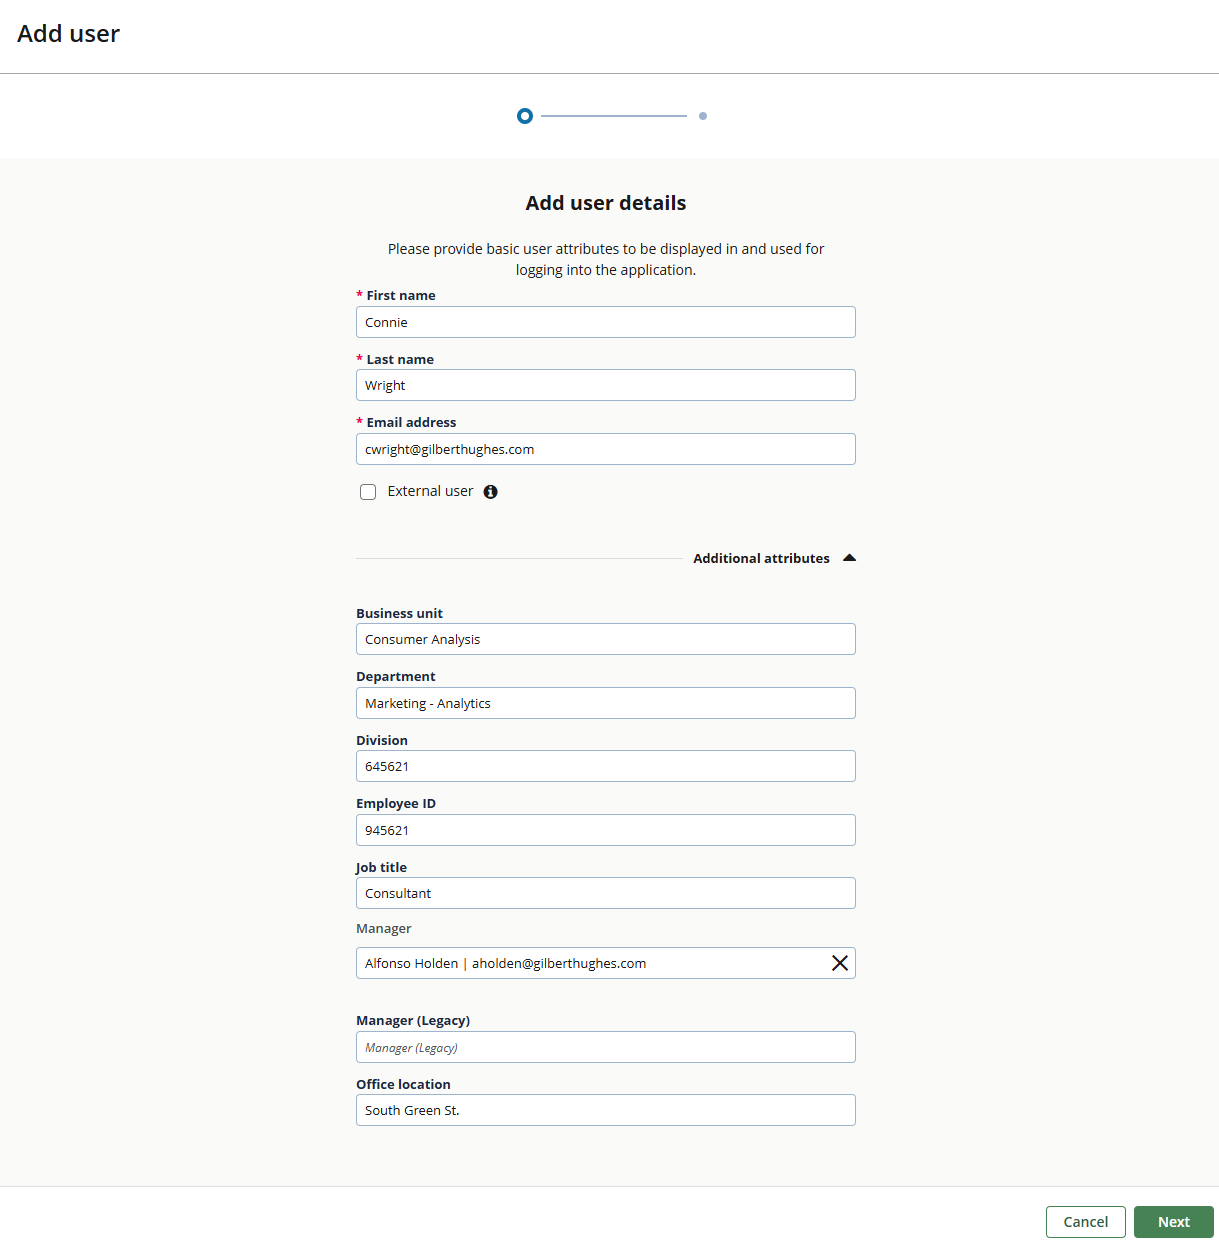
Task: Click the First name field containing Connie
Action: [605, 322]
